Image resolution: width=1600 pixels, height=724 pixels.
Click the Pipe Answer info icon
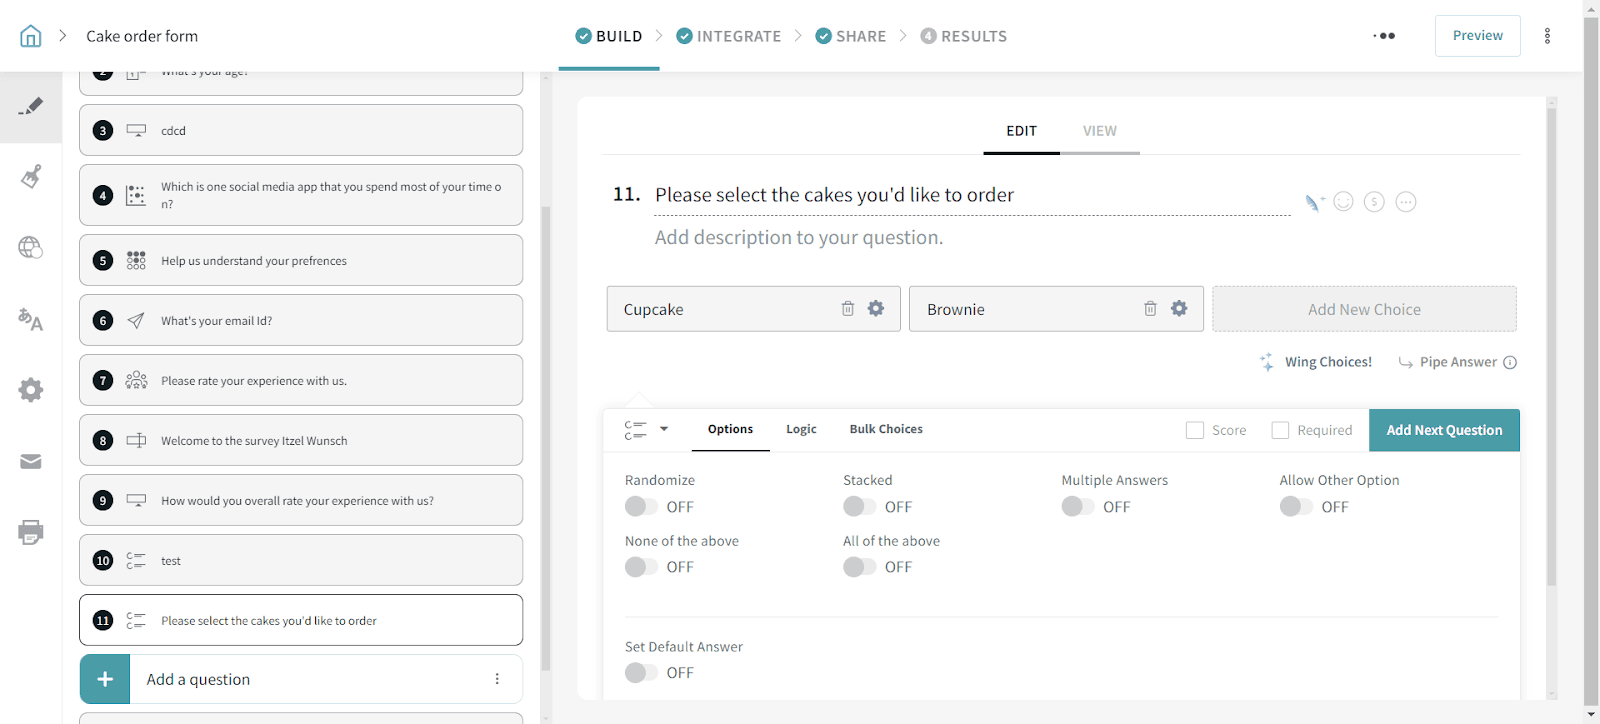click(1510, 363)
